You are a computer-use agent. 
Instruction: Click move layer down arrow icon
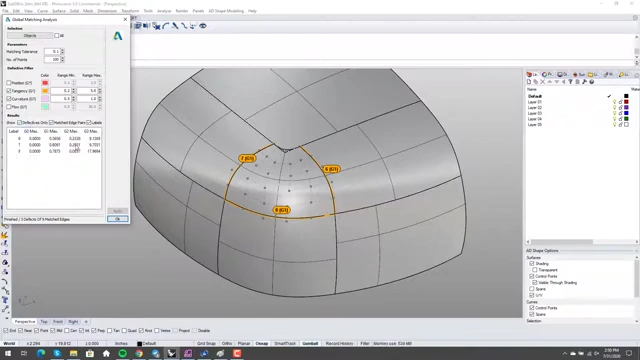556,82
